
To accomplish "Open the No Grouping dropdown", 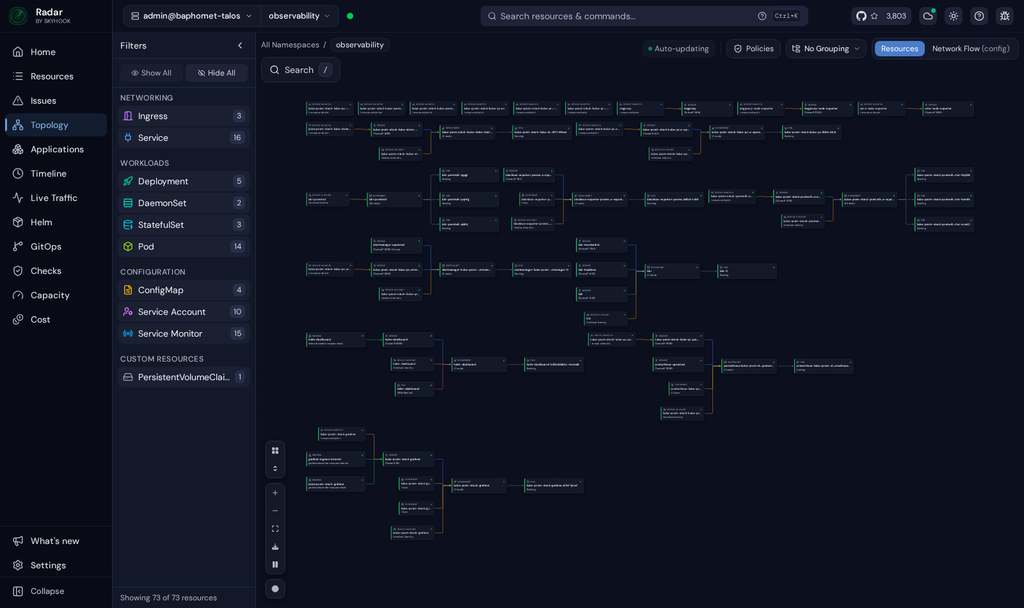I will [826, 48].
